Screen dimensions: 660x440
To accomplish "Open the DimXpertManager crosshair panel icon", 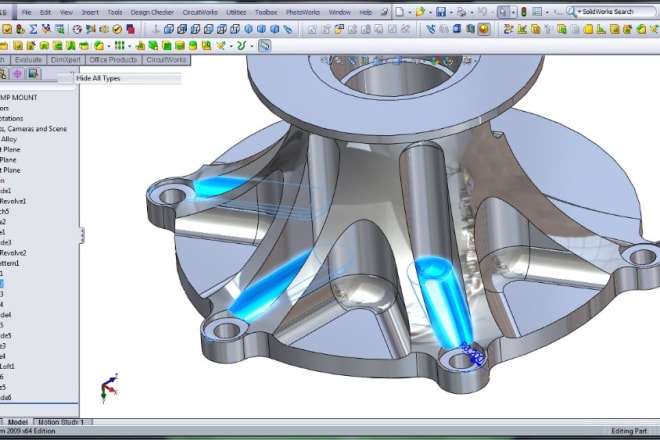I will 17,74.
